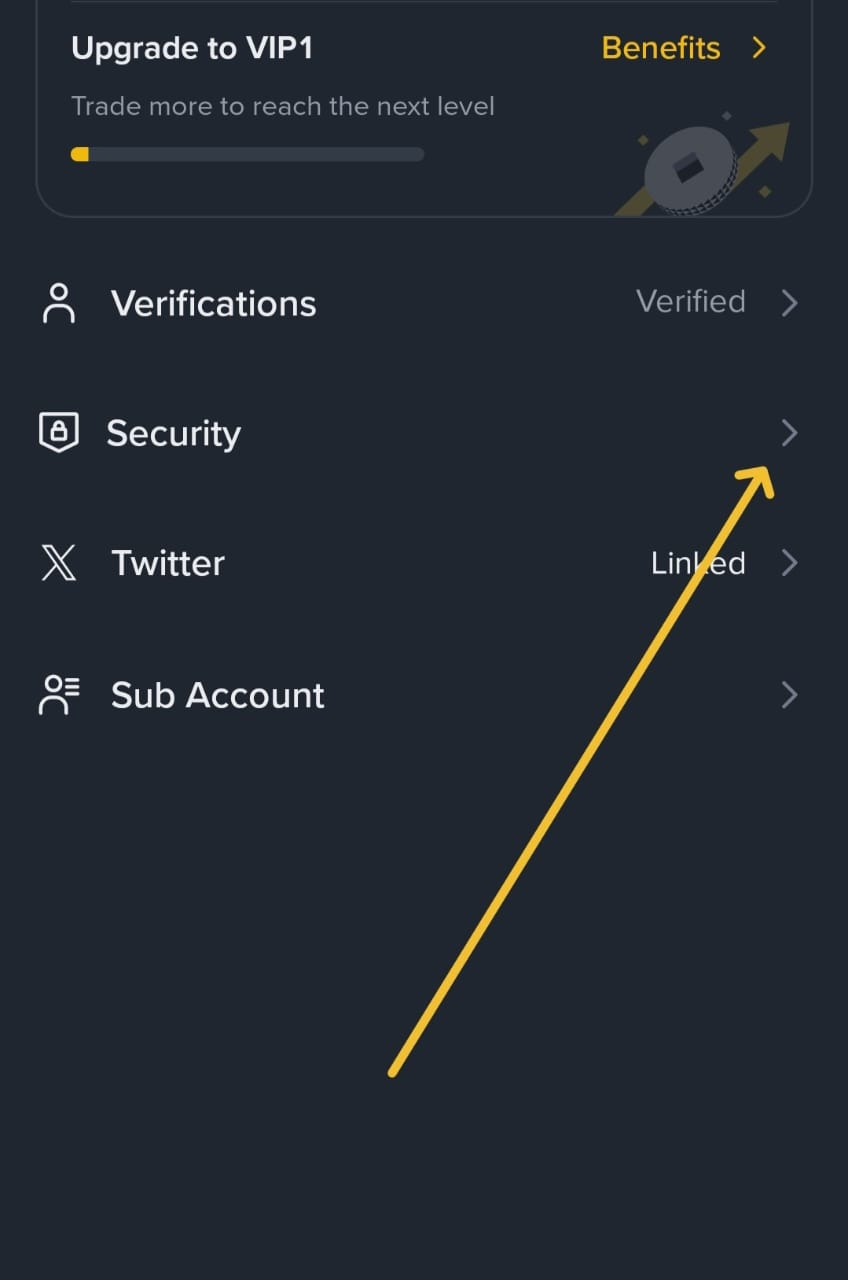Tap the Sub Account people icon
The width and height of the screenshot is (848, 1280).
point(59,695)
